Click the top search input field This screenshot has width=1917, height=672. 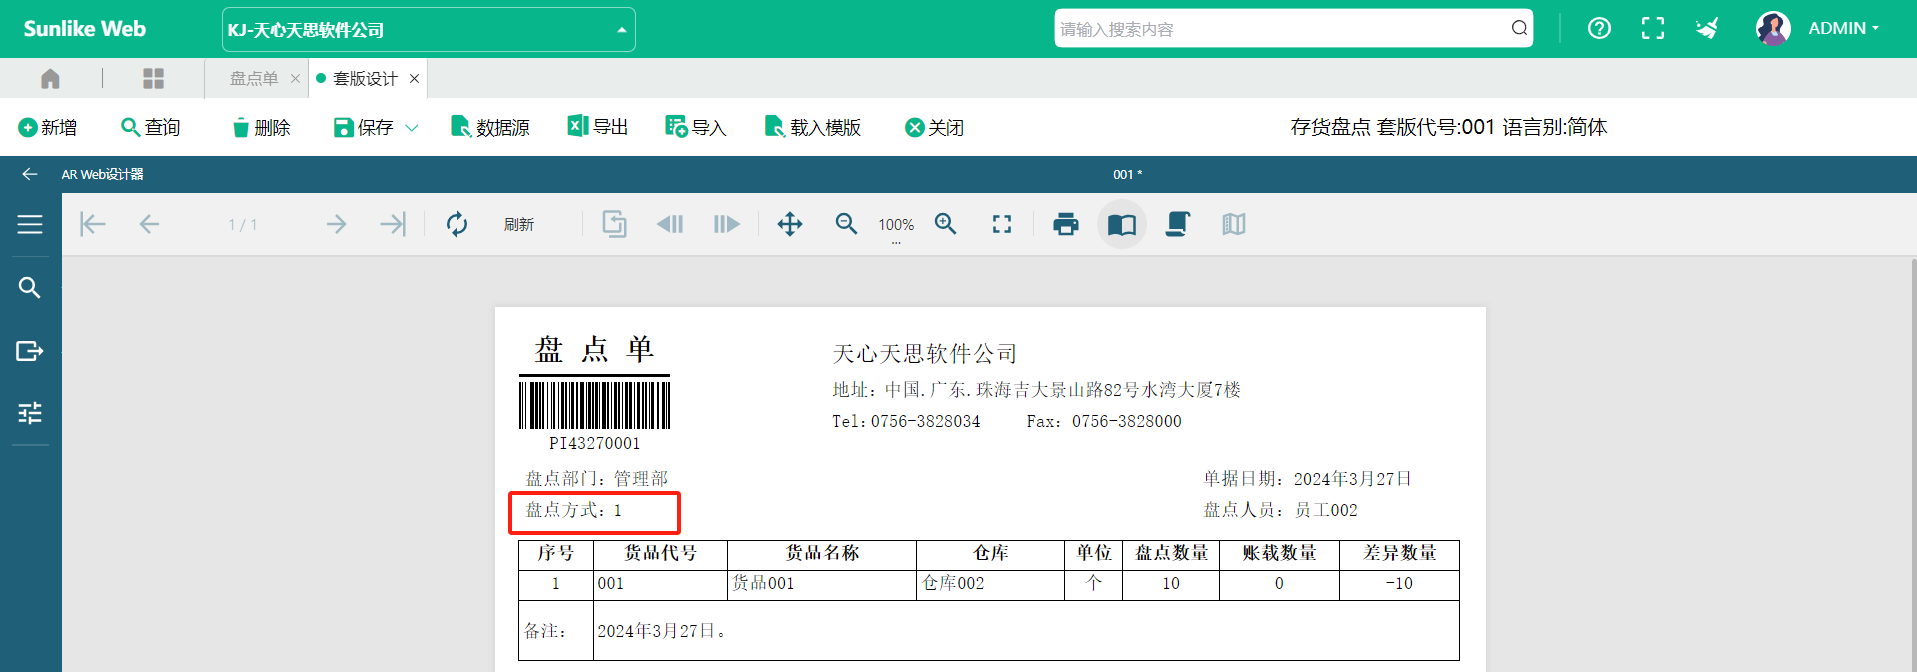pyautogui.click(x=1280, y=29)
